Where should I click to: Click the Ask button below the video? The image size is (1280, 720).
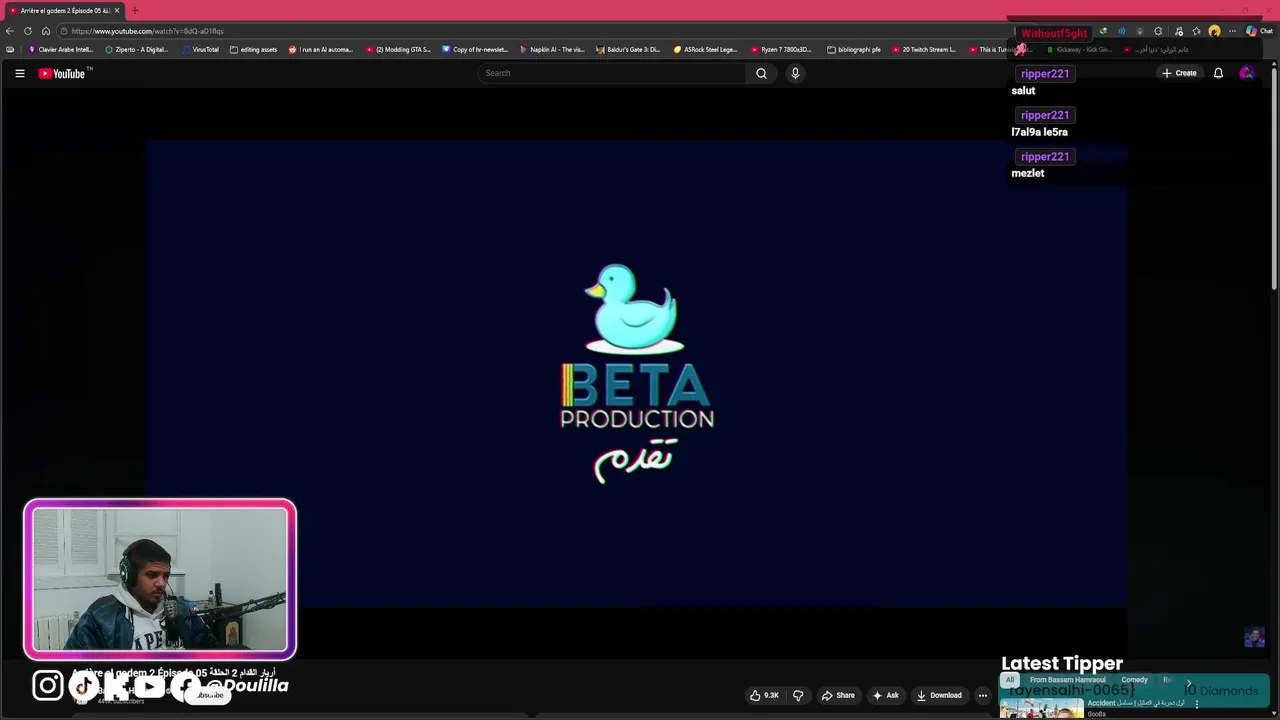(x=886, y=695)
